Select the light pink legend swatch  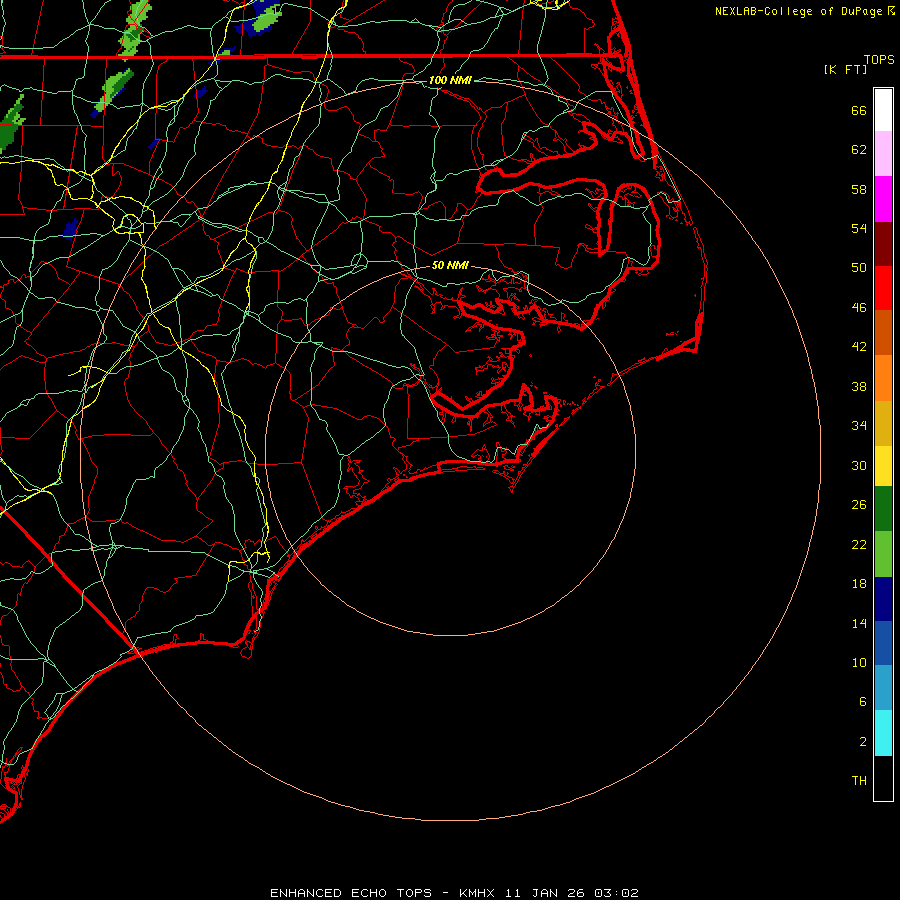coord(883,153)
